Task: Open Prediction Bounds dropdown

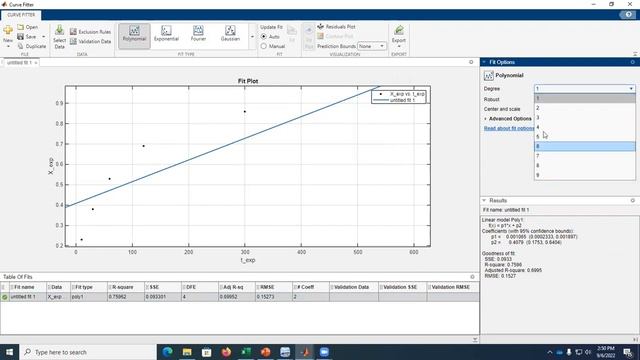Action: point(371,46)
